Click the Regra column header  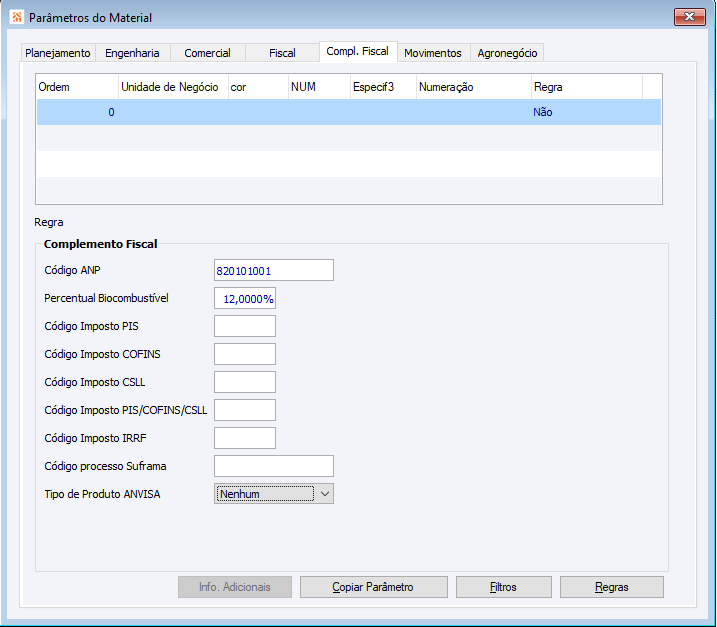[587, 87]
